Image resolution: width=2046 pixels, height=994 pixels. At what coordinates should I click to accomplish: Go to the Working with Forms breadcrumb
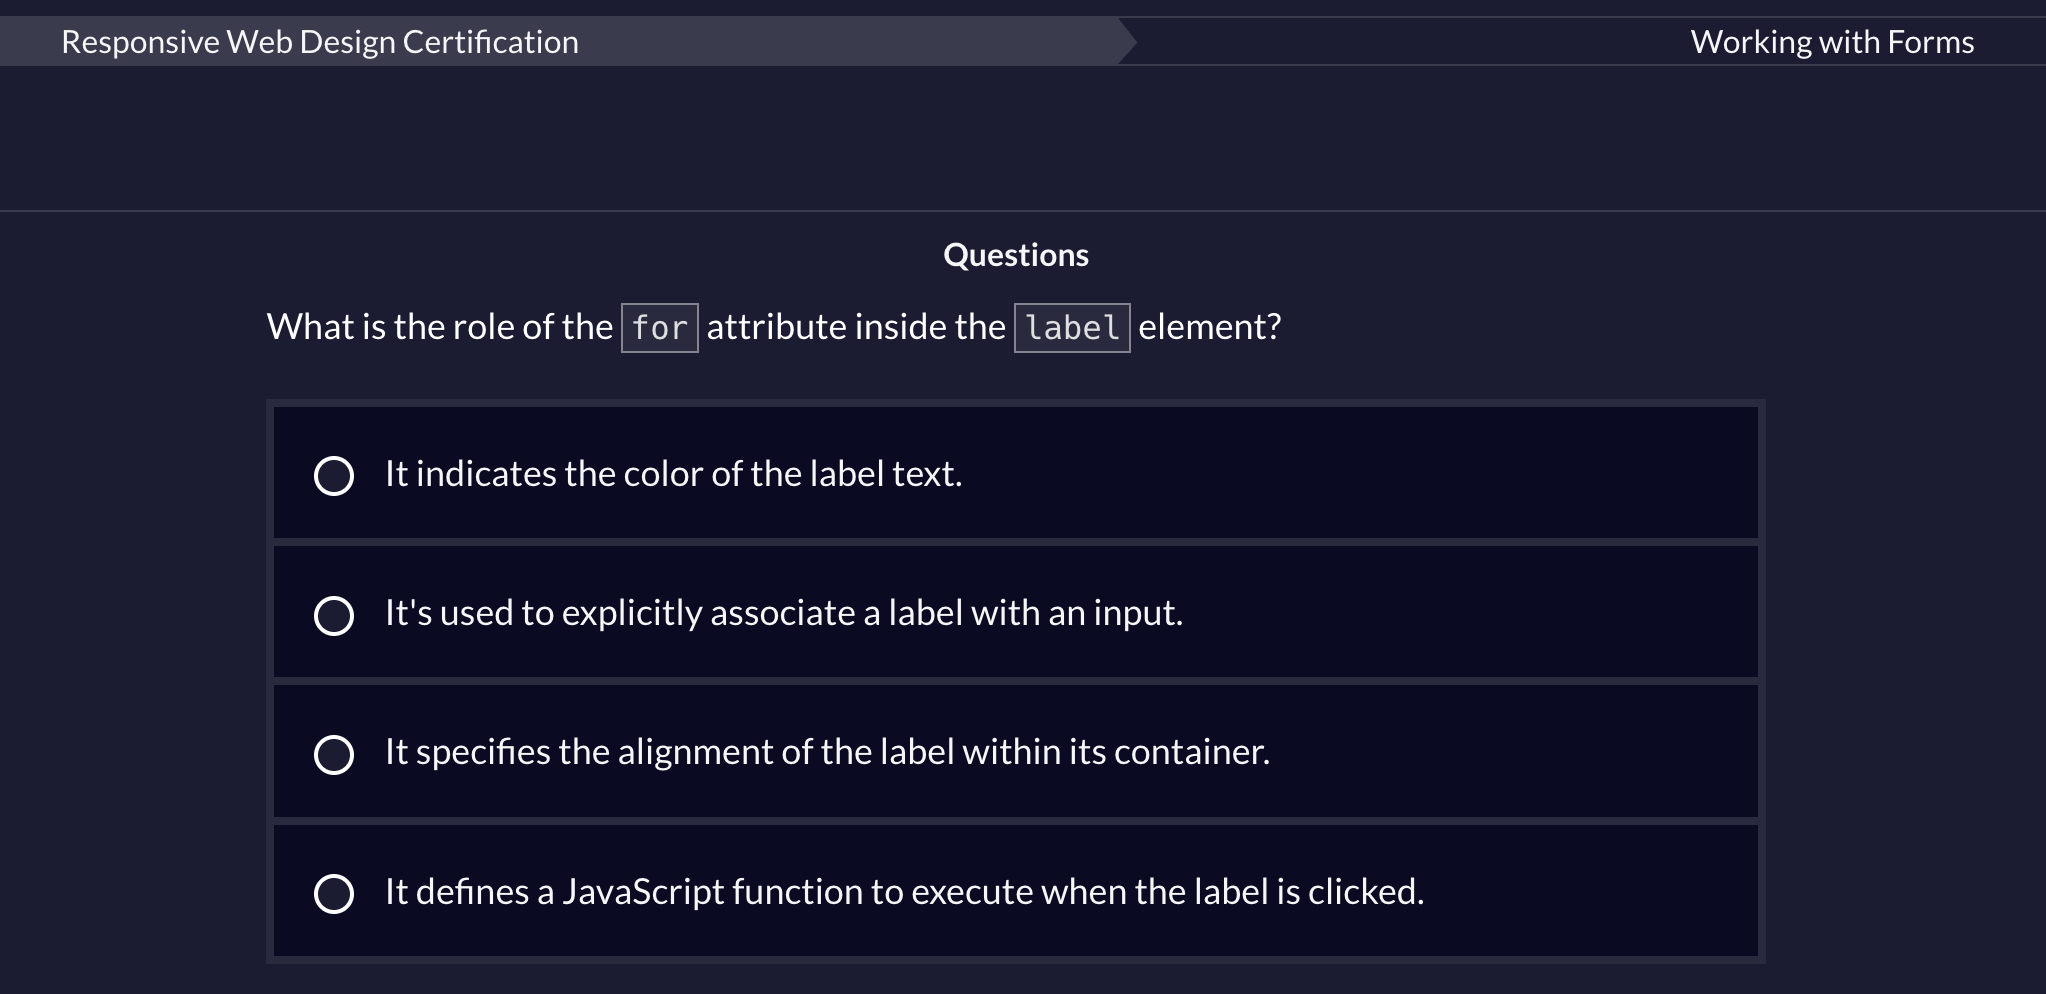tap(1831, 42)
